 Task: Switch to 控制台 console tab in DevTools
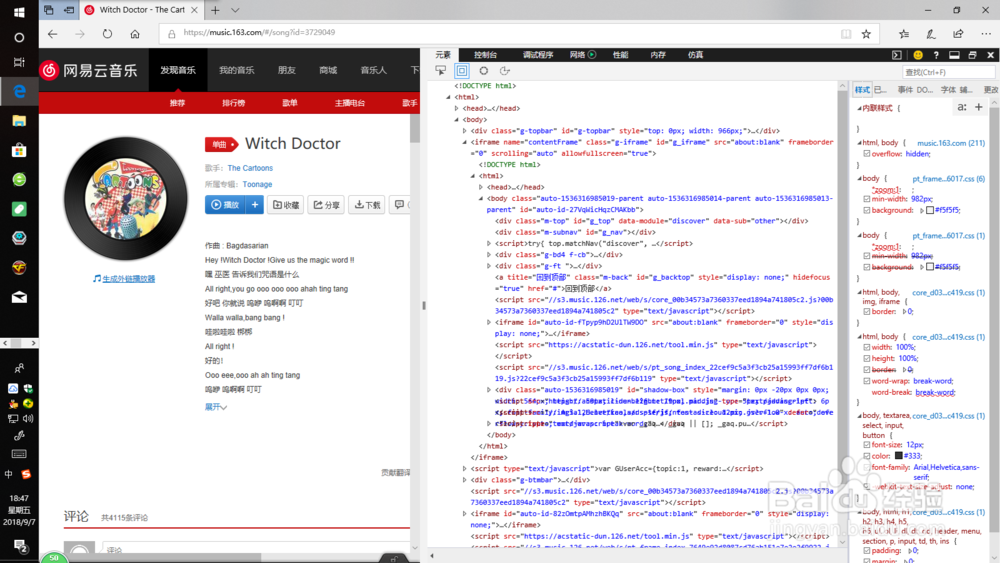point(485,55)
